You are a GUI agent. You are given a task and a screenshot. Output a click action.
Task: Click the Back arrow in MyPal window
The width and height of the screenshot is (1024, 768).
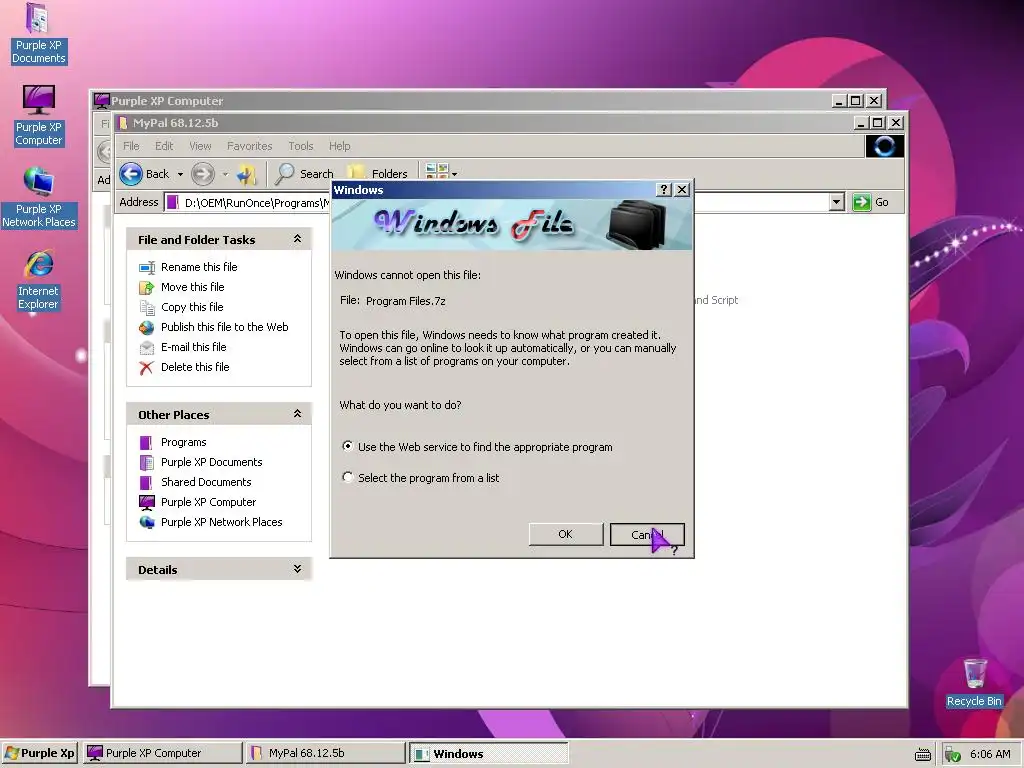click(131, 174)
